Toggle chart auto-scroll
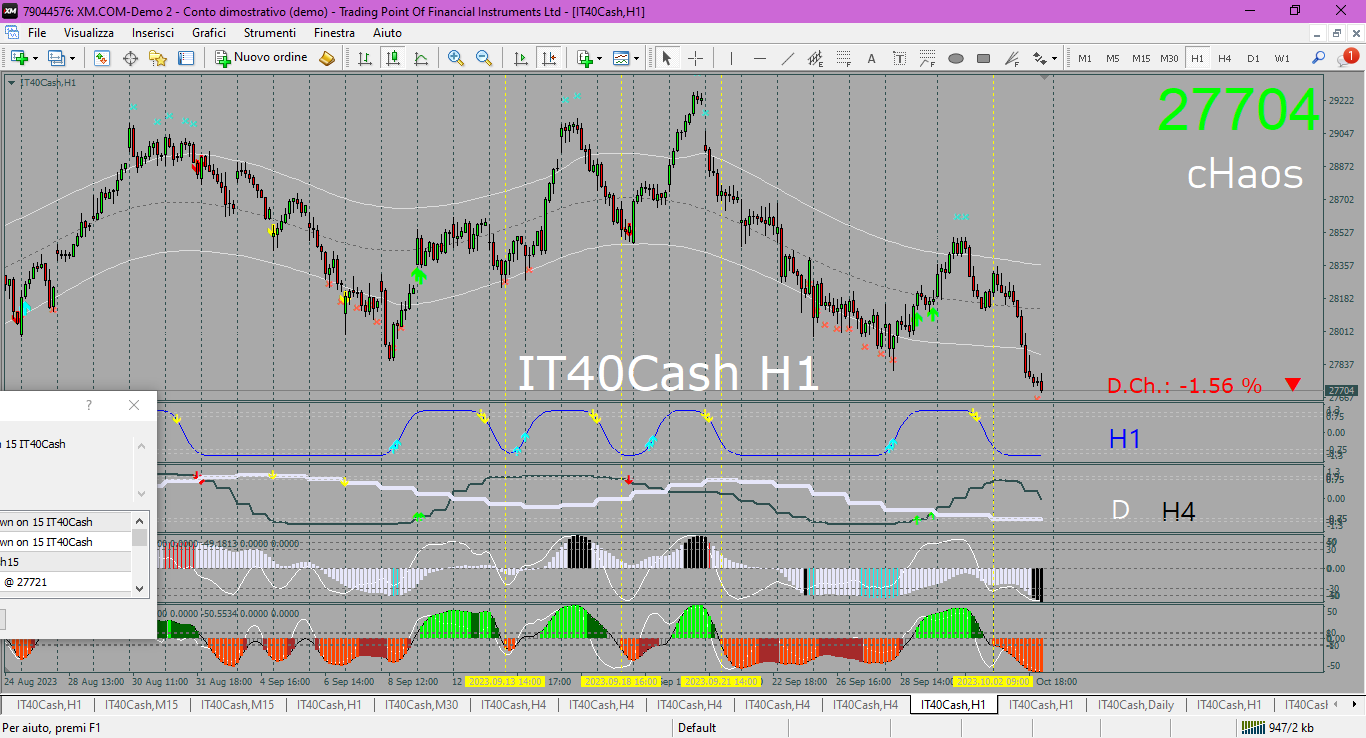Screen dimensions: 1366x738 click(x=520, y=58)
